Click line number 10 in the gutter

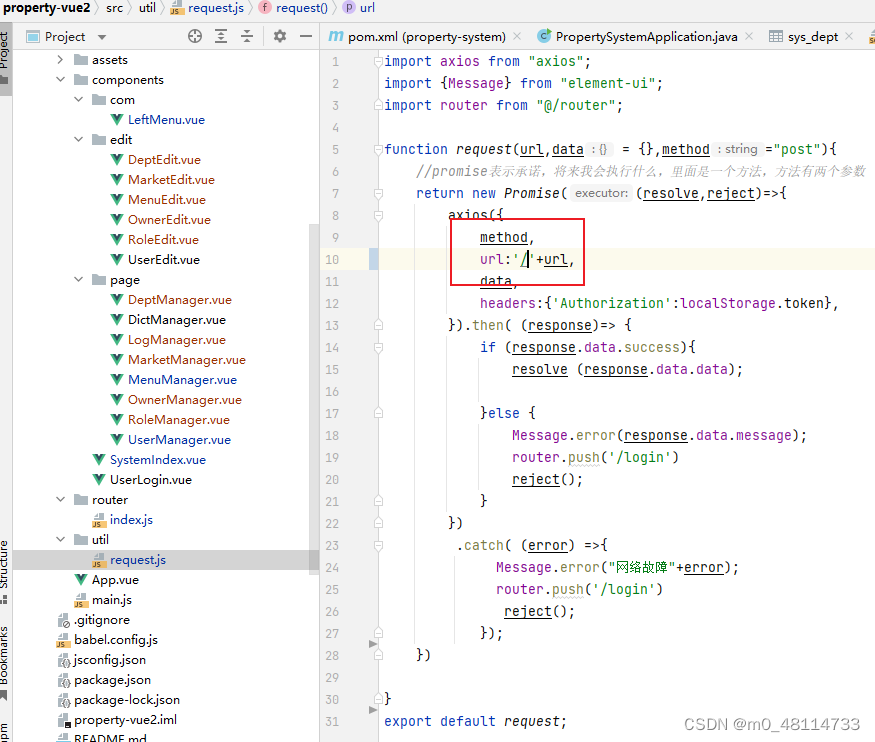point(332,259)
